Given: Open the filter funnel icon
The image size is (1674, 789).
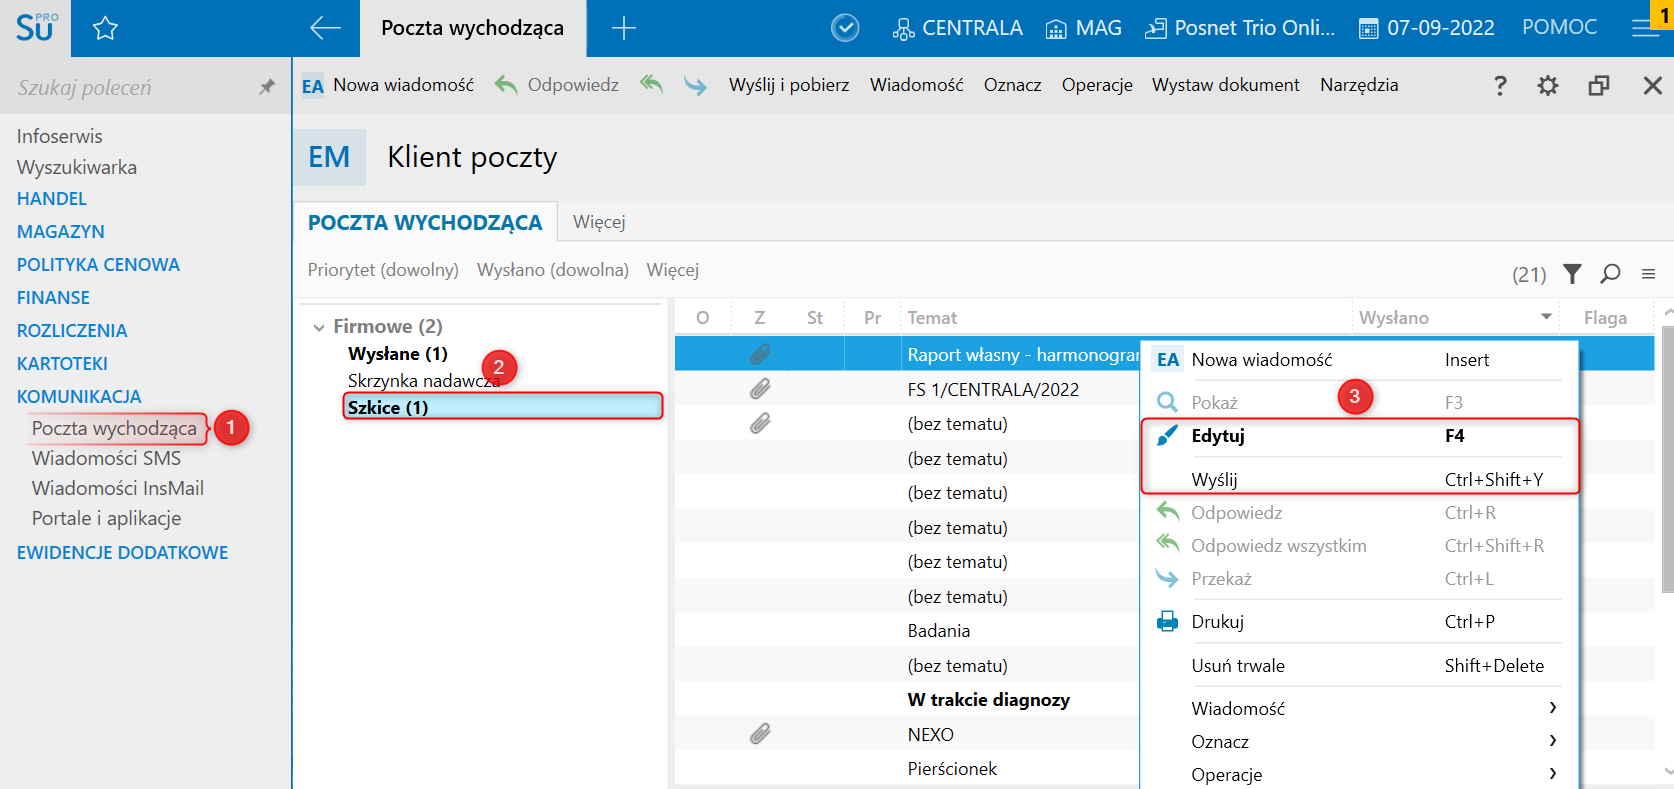Looking at the screenshot, I should (1573, 274).
